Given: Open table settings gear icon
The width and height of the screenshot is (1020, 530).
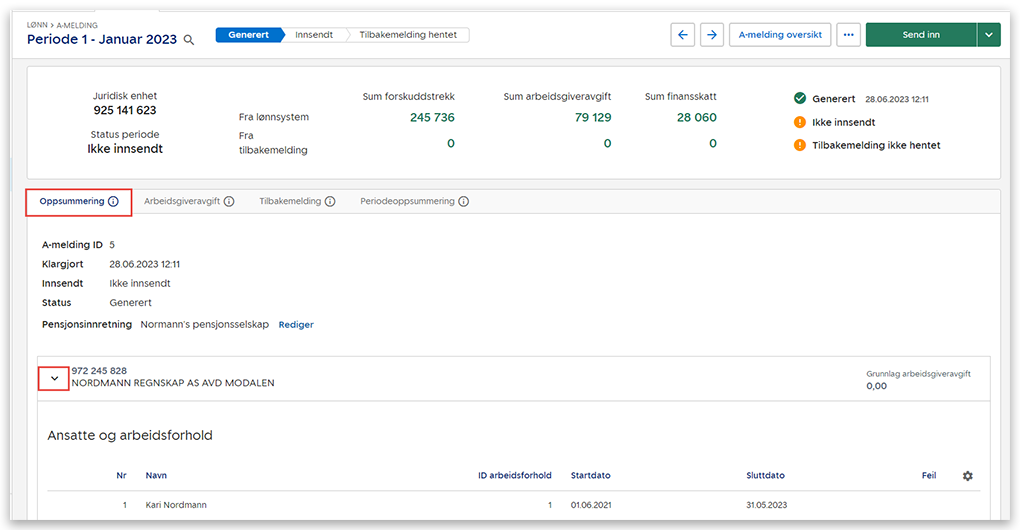Looking at the screenshot, I should click(x=967, y=476).
